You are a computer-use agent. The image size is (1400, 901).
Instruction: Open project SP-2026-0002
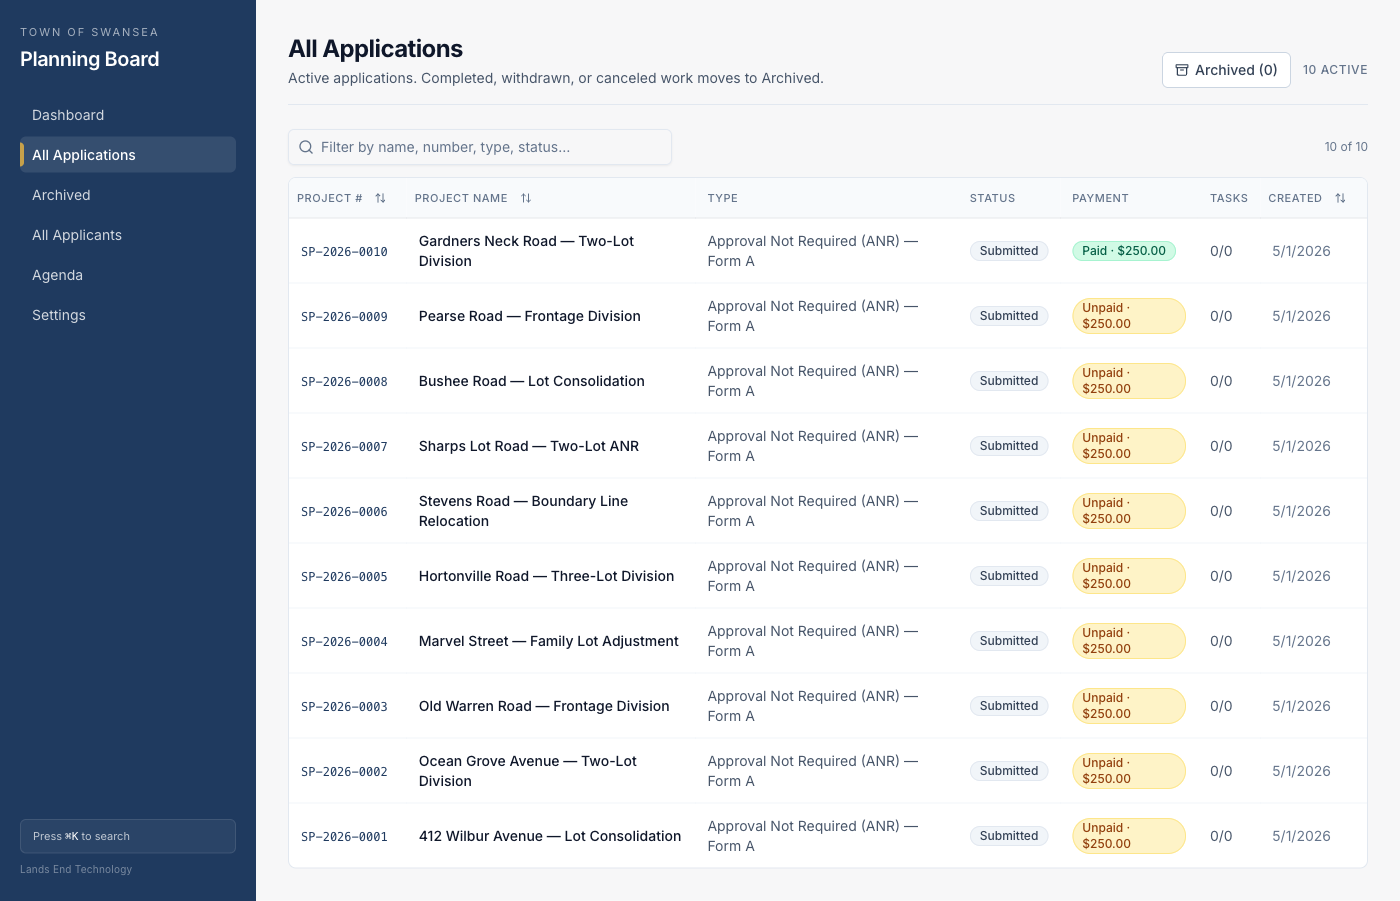tap(344, 772)
